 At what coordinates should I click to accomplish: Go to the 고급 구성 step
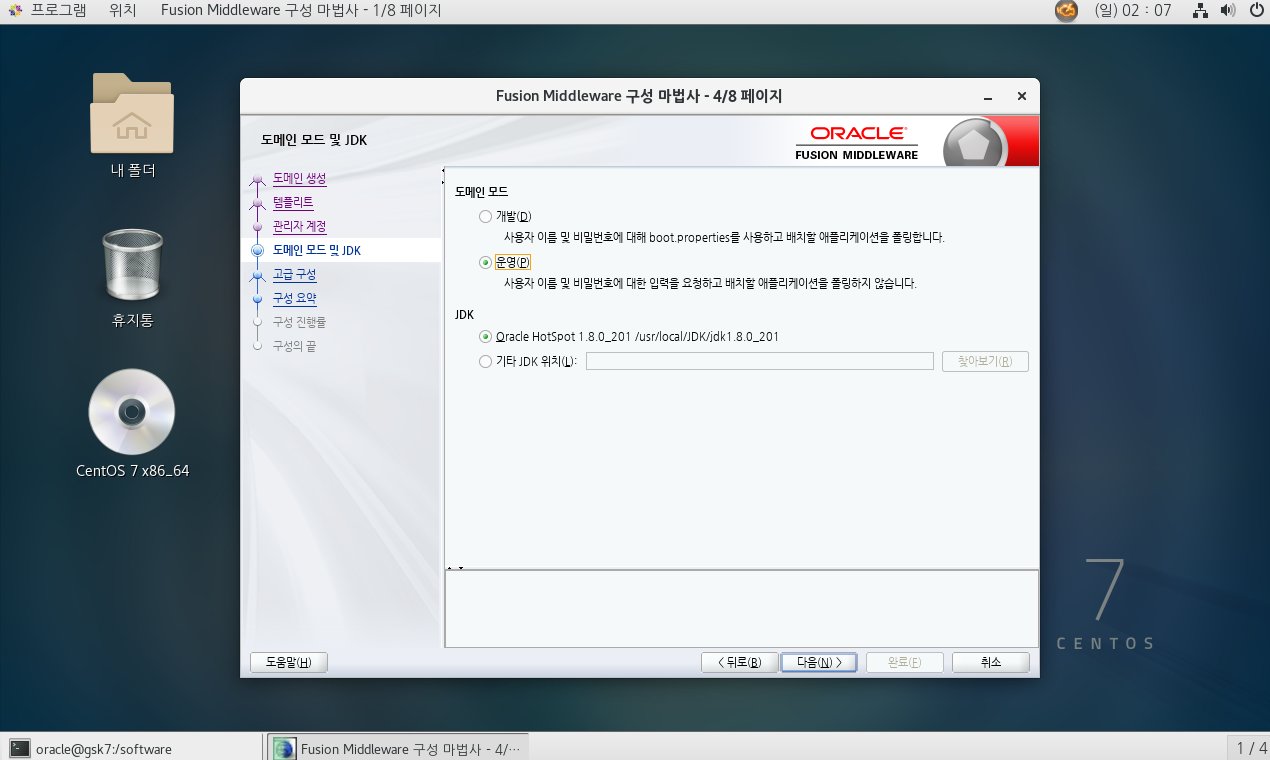tap(294, 274)
